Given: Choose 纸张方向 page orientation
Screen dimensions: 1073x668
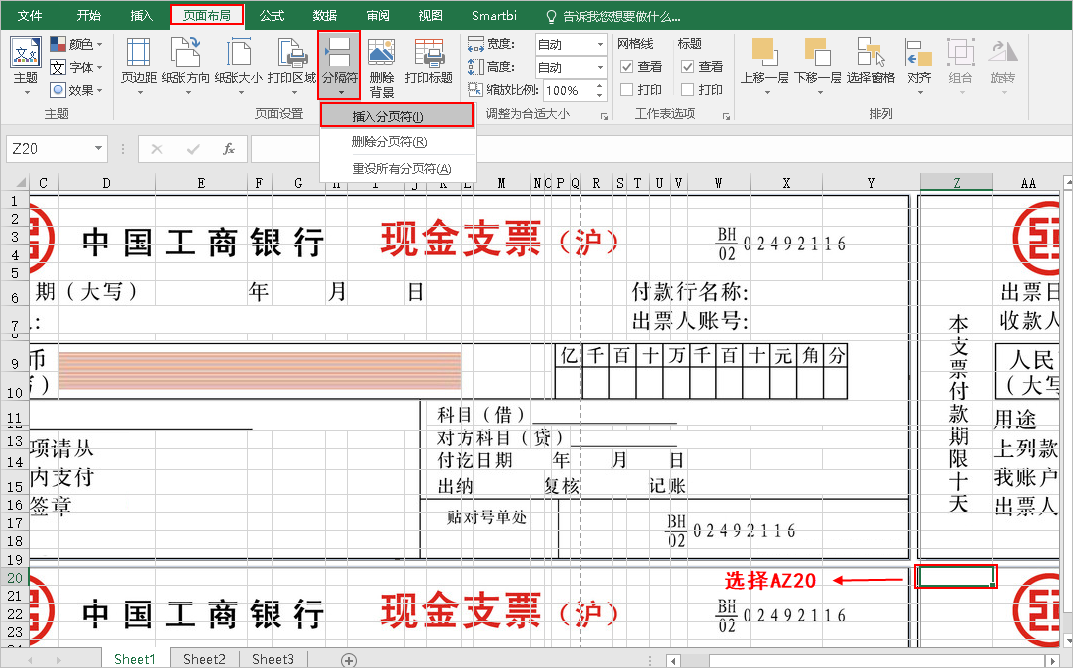Looking at the screenshot, I should tap(185, 65).
